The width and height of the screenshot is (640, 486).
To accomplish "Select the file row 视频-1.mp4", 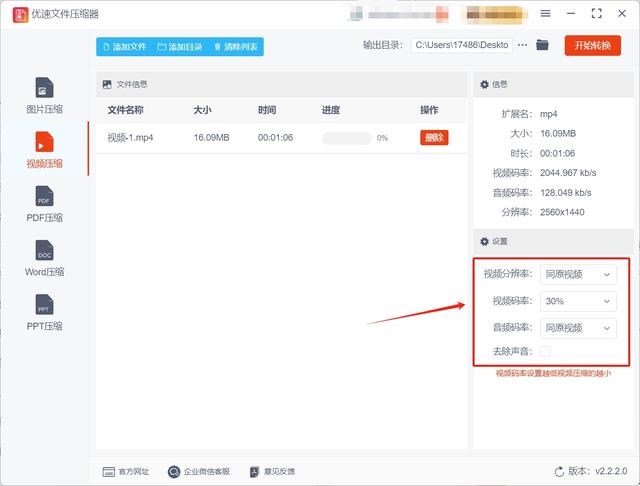I will click(281, 138).
